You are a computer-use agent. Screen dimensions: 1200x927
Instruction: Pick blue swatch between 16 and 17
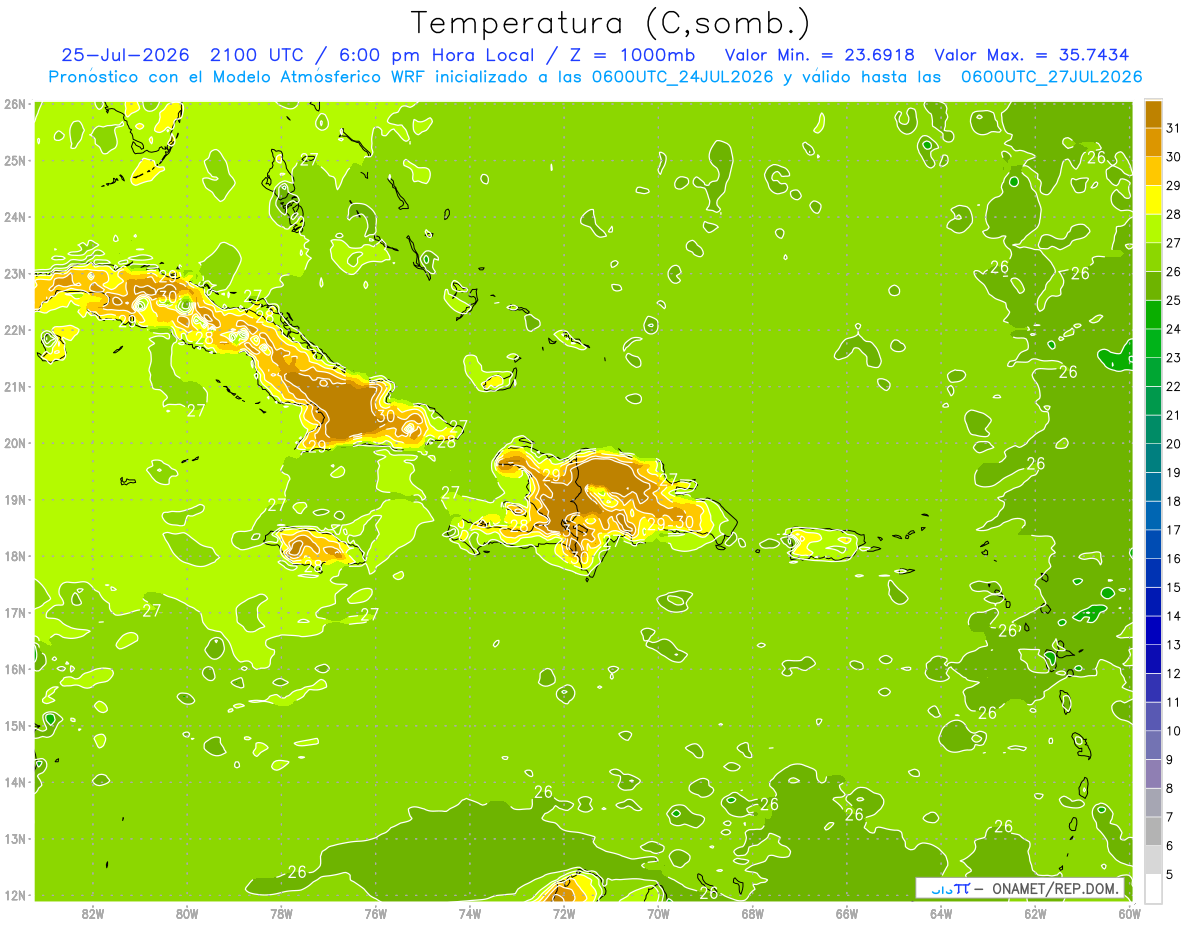coord(1153,544)
